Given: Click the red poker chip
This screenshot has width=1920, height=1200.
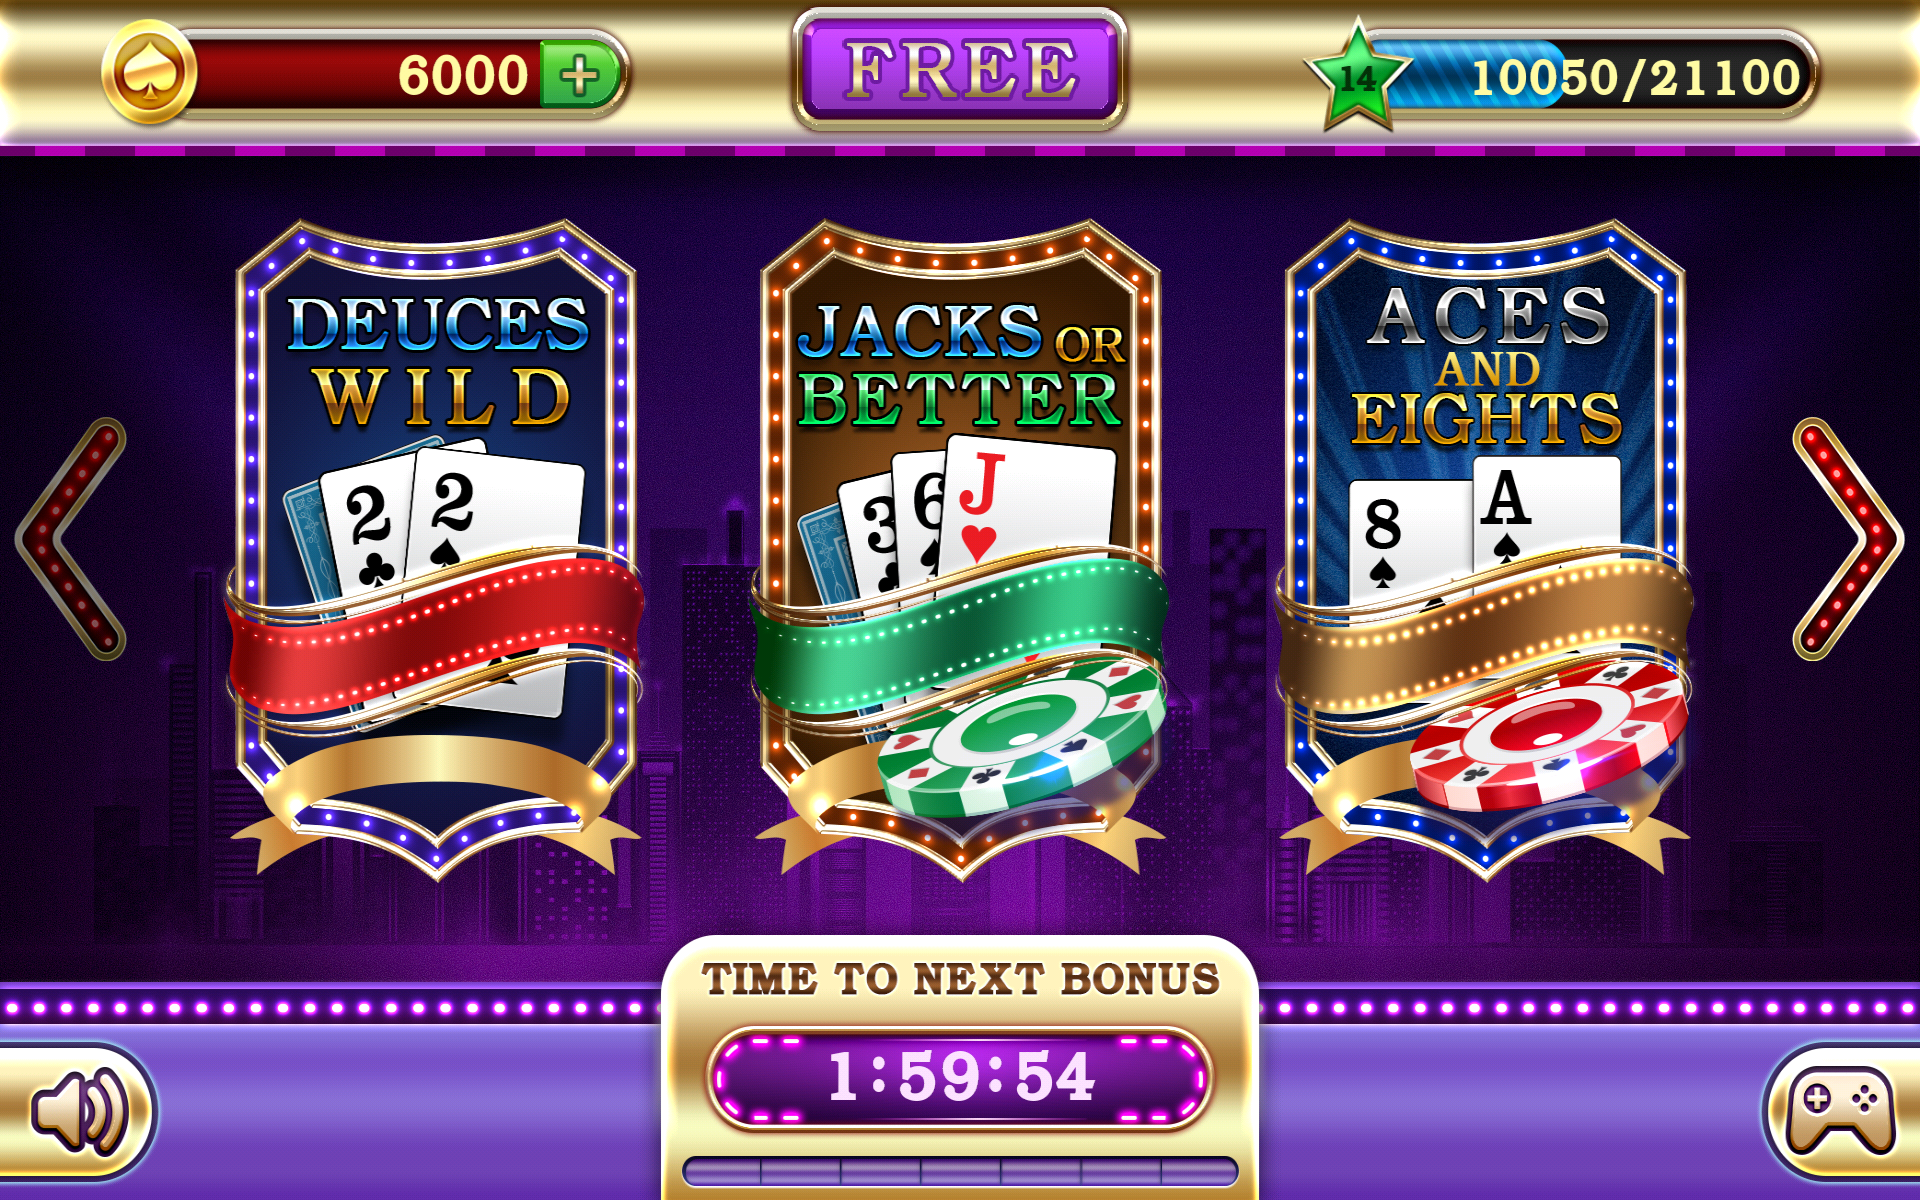Looking at the screenshot, I should (x=1549, y=734).
